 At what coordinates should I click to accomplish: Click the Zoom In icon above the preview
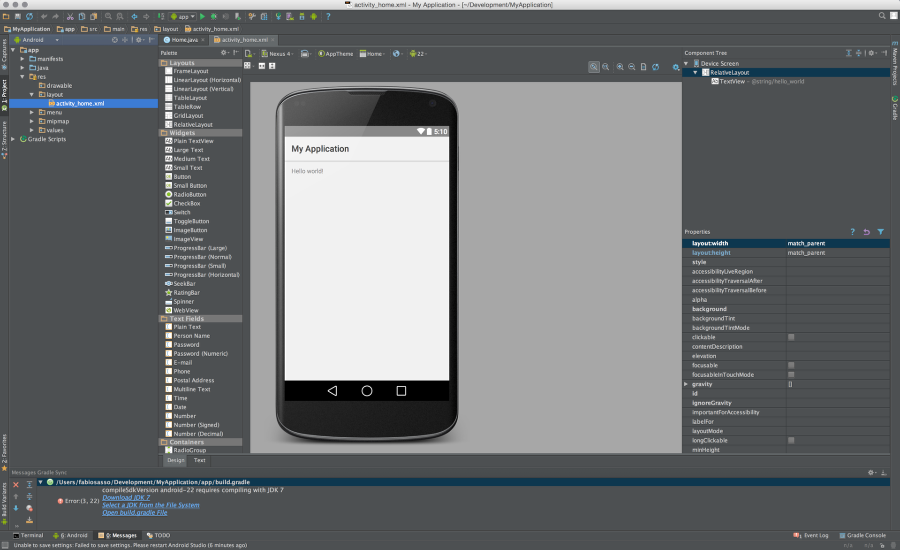[620, 67]
